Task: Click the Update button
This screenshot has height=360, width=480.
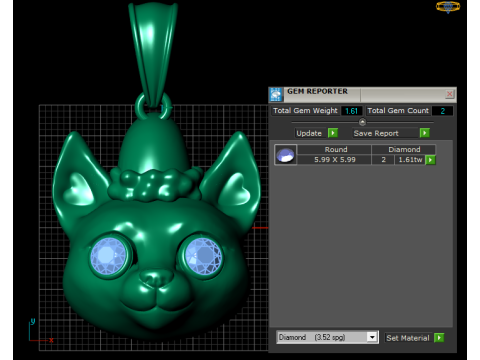Action: point(309,133)
